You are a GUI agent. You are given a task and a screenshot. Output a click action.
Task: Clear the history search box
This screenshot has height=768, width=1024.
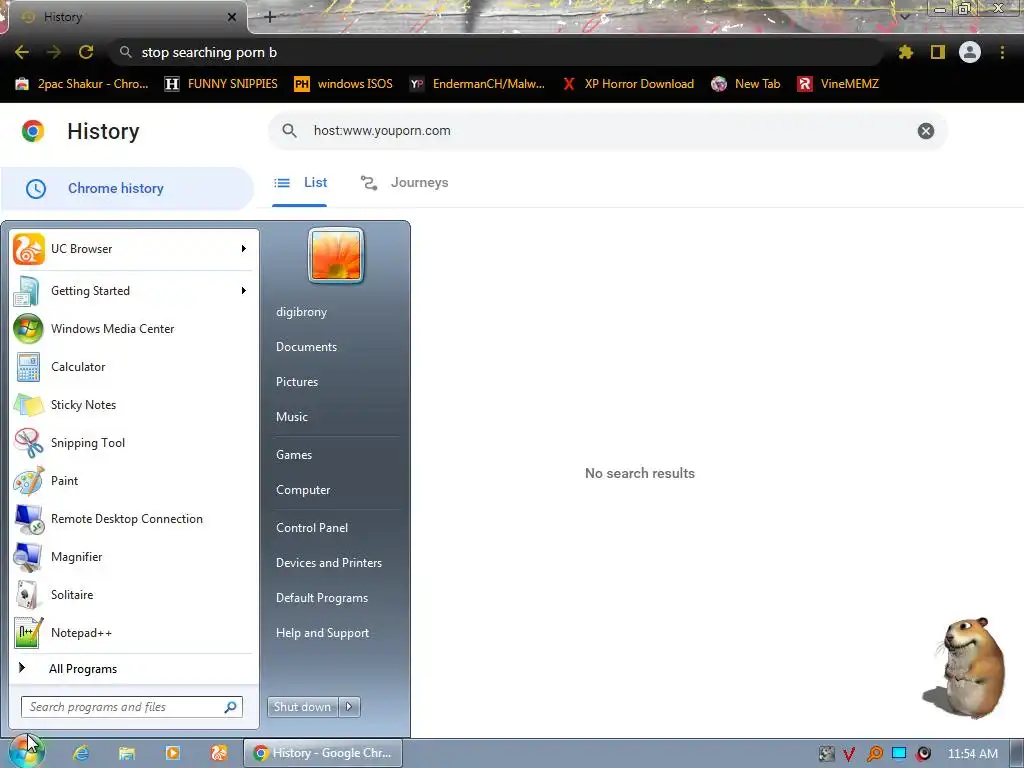coord(925,131)
